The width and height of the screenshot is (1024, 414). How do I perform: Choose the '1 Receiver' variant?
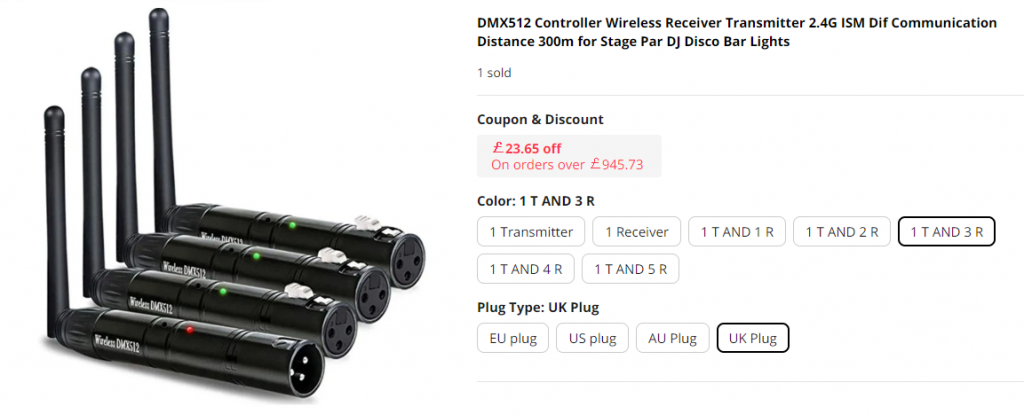click(636, 232)
